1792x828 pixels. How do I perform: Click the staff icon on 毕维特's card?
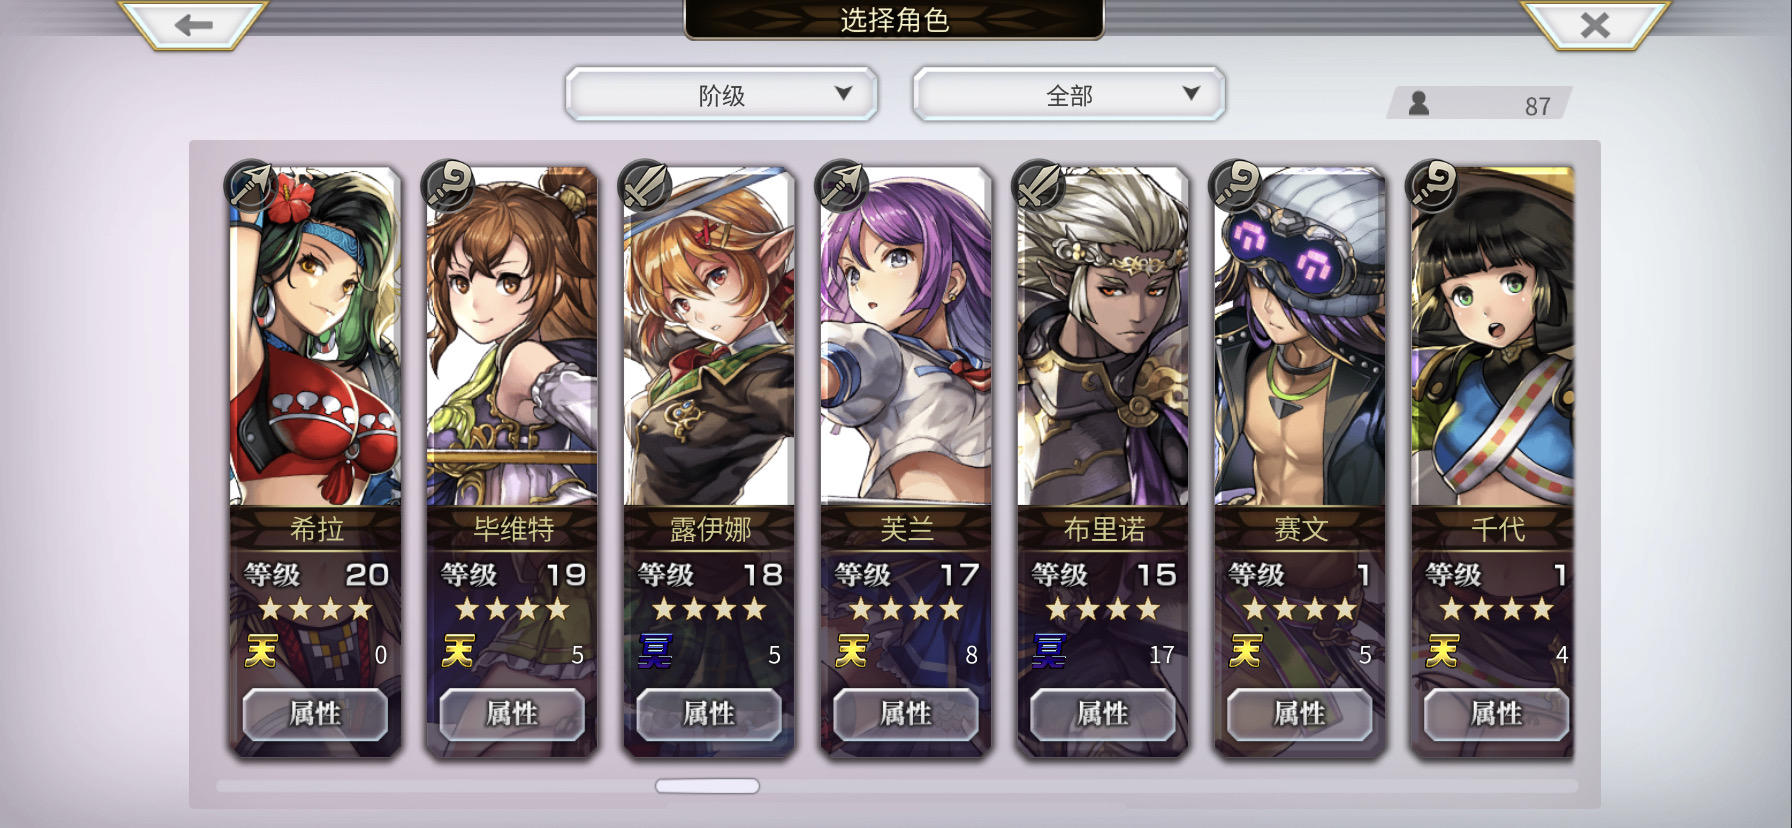tap(447, 185)
